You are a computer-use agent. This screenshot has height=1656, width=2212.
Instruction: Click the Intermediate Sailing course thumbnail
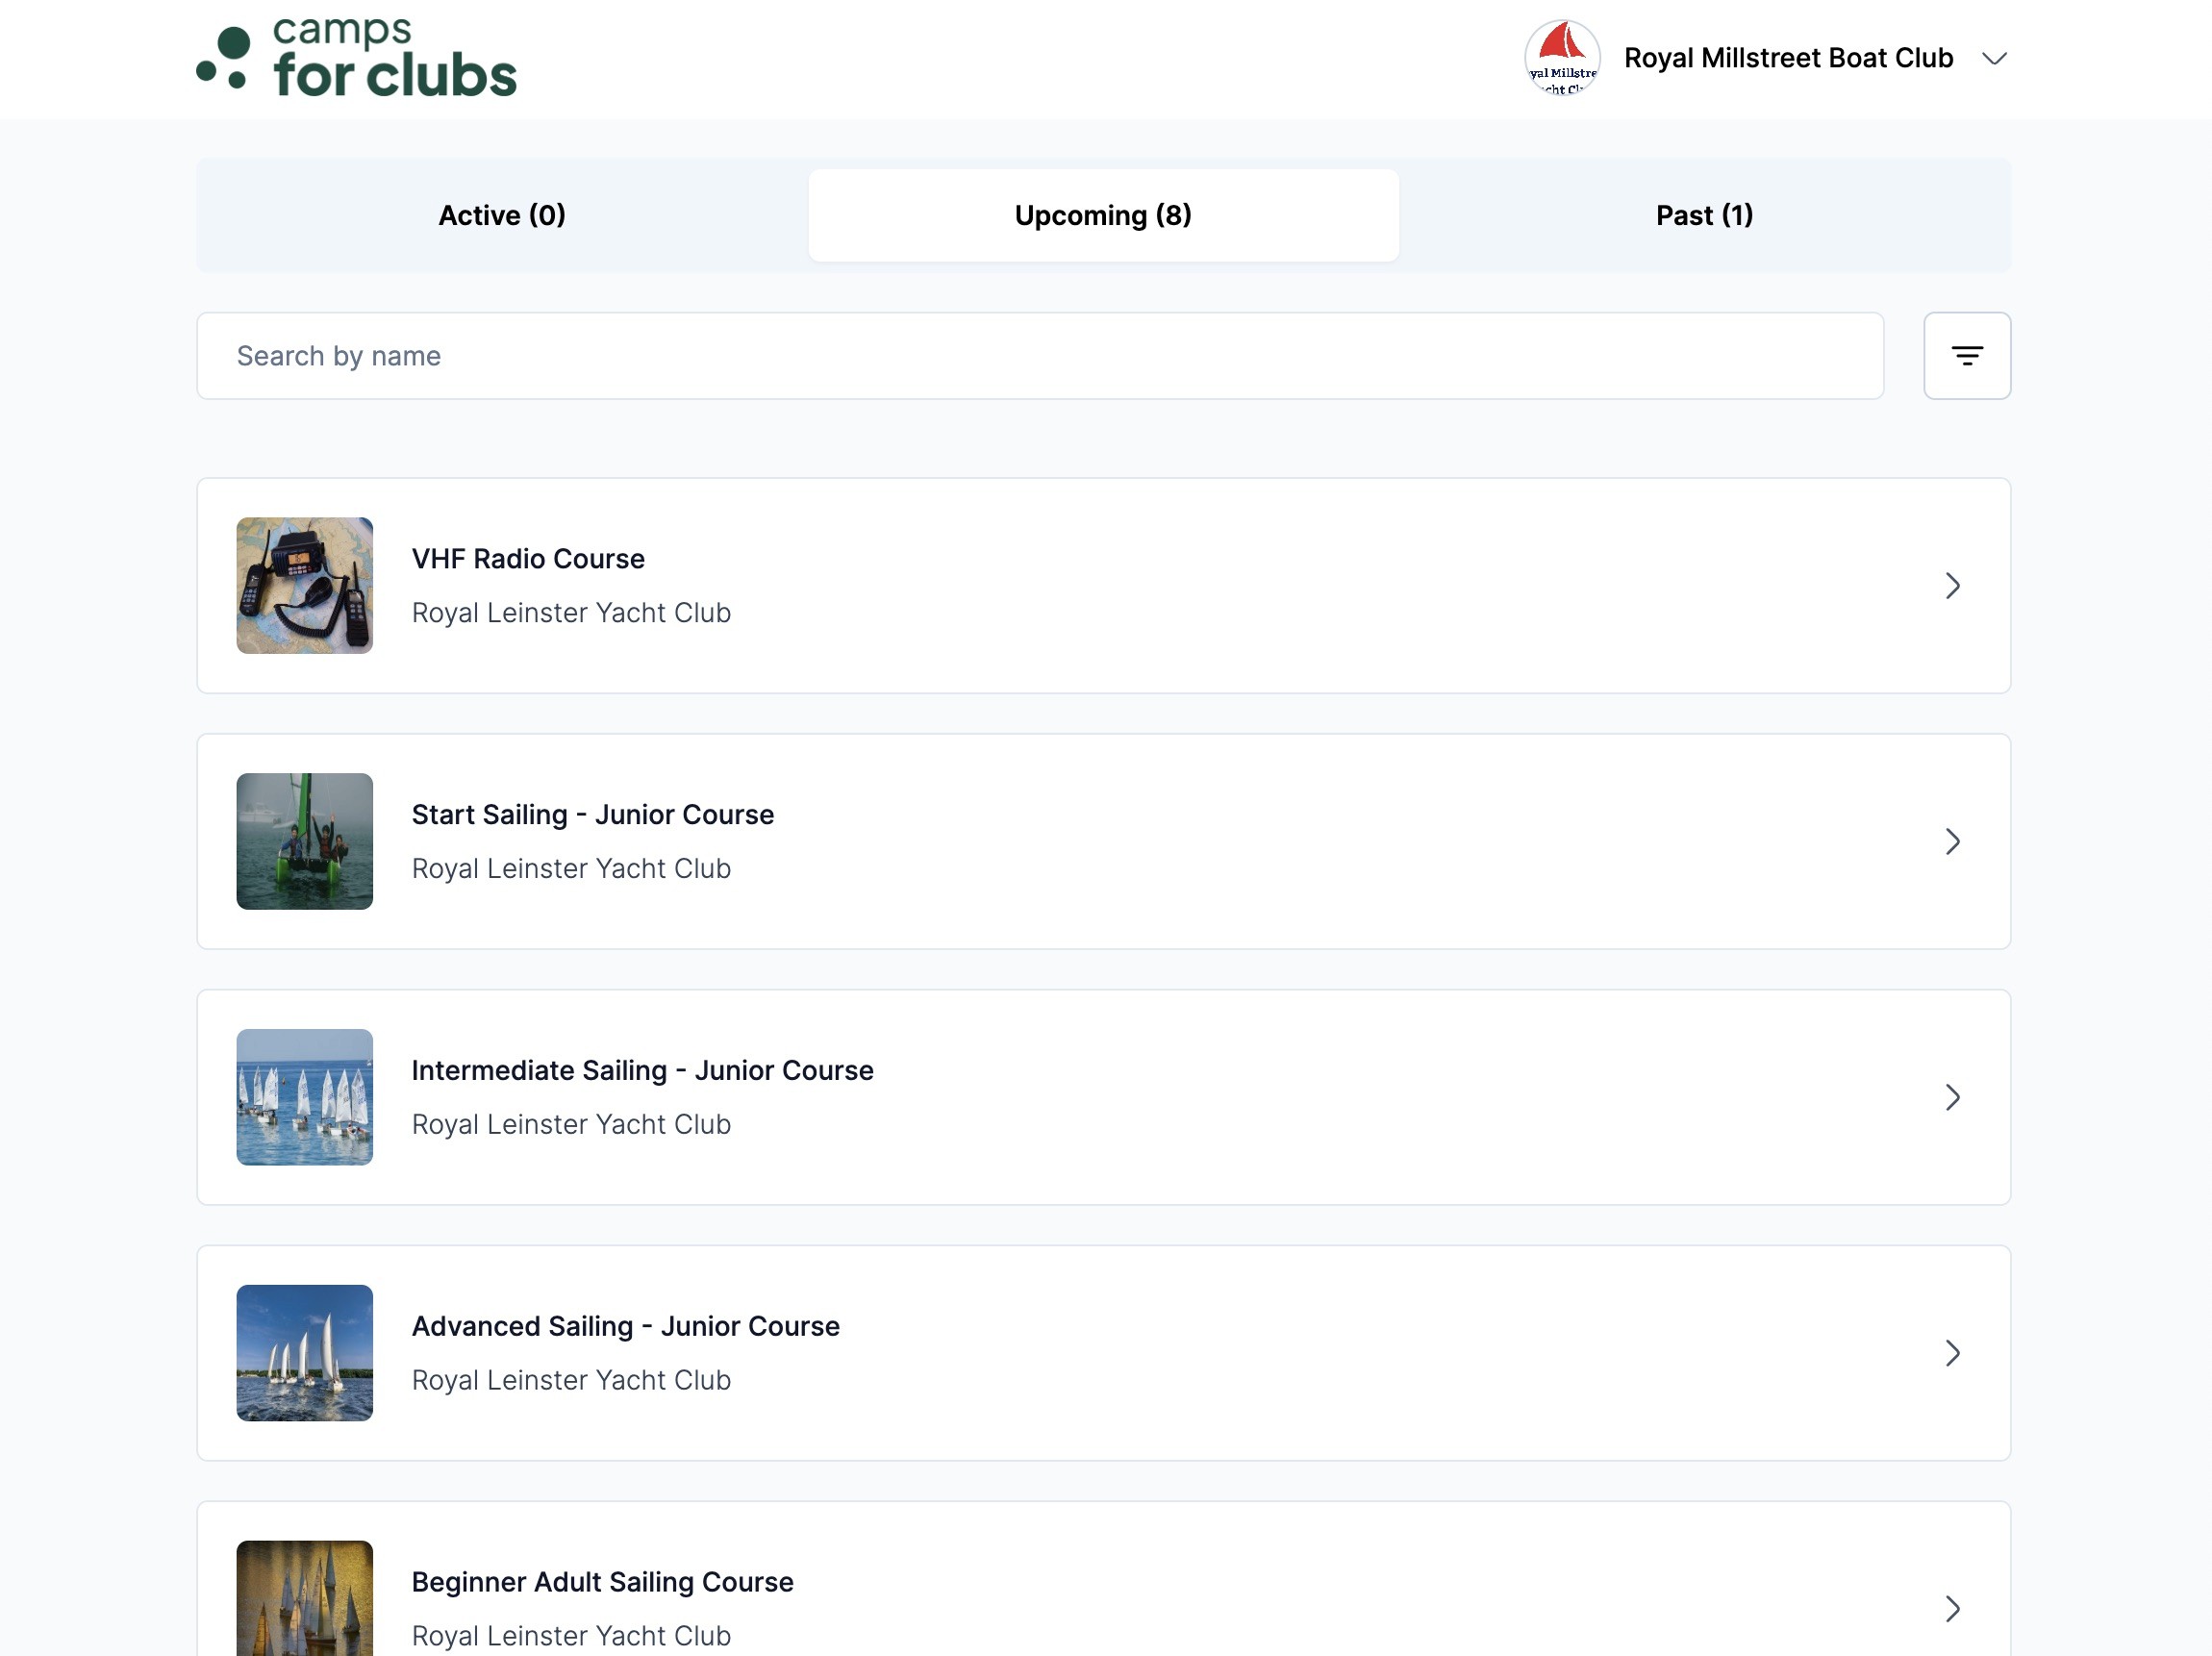click(304, 1097)
